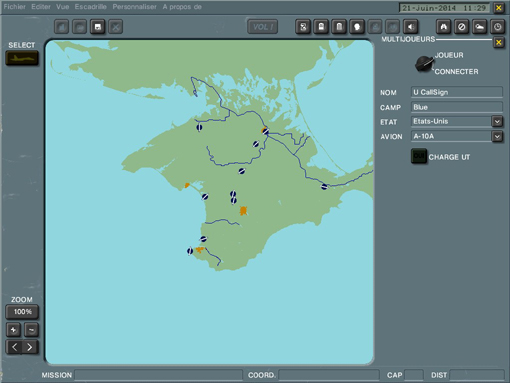This screenshot has height=383, width=510.
Task: Click the CAP heading readout field
Action: click(x=414, y=375)
